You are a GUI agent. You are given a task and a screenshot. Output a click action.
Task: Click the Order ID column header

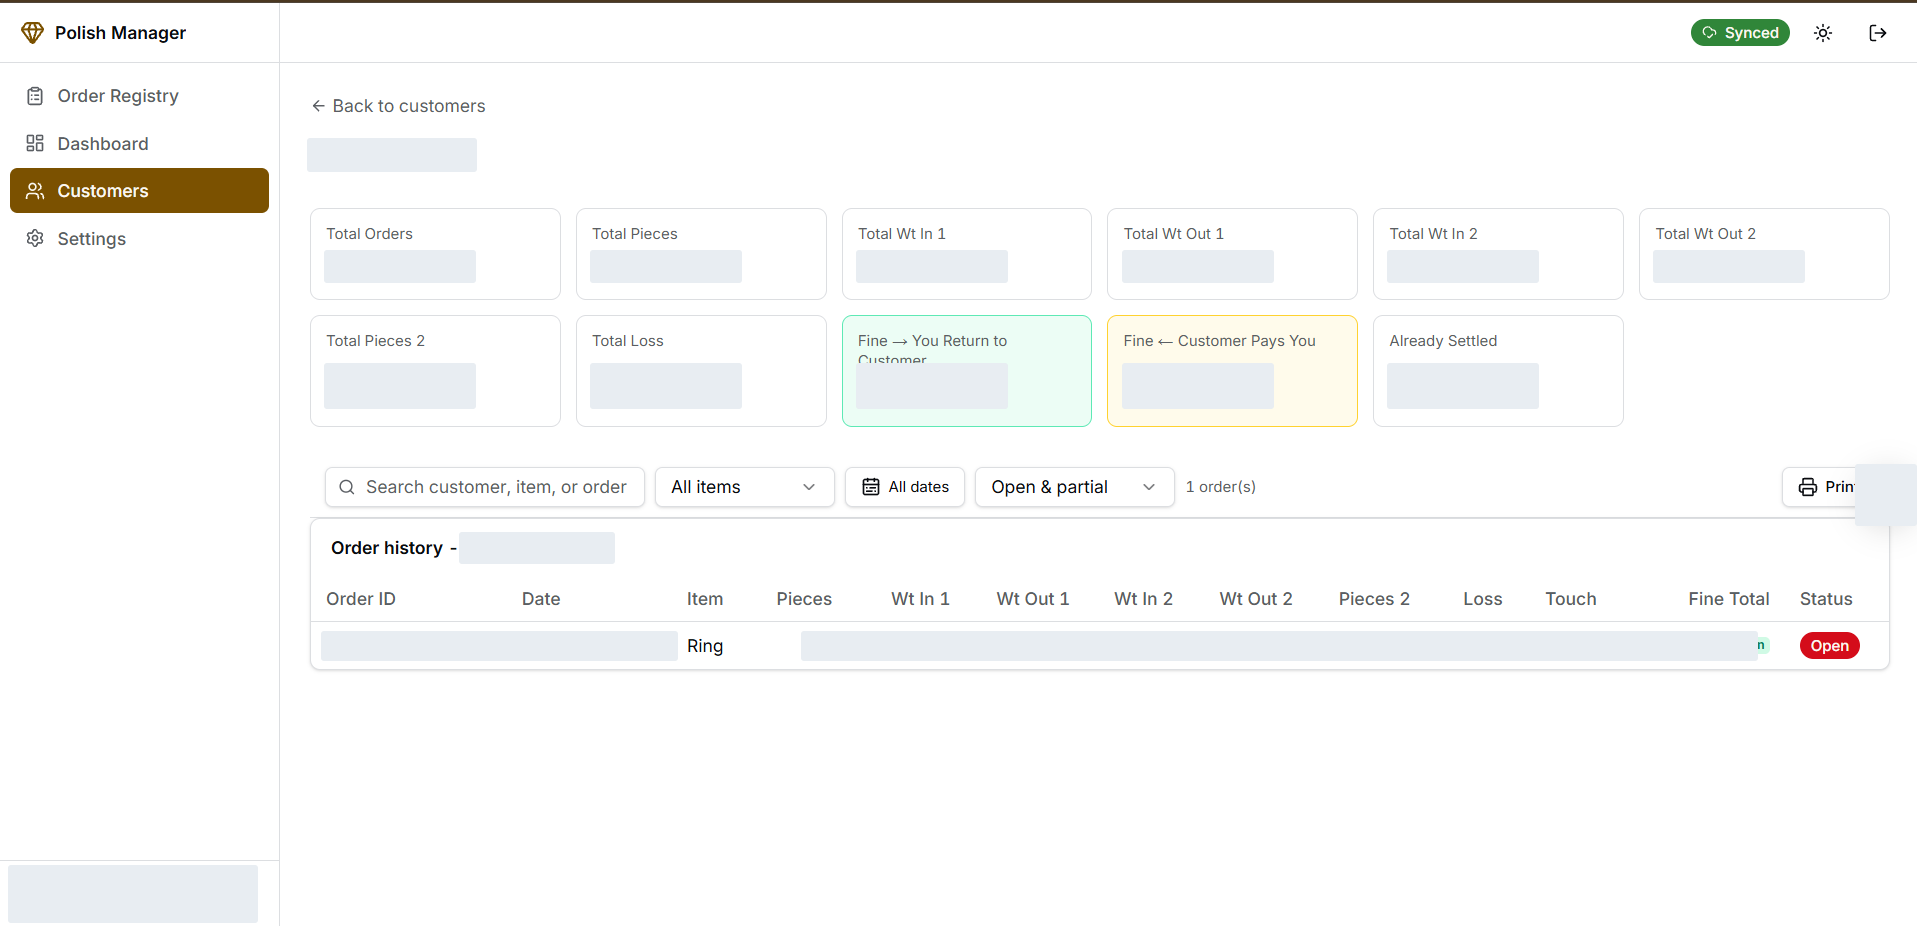361,599
